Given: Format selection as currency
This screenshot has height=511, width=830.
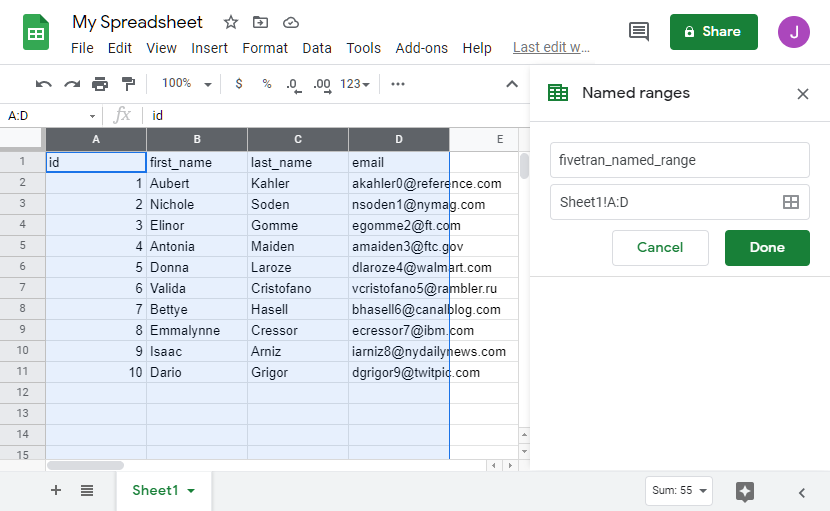Looking at the screenshot, I should (238, 84).
